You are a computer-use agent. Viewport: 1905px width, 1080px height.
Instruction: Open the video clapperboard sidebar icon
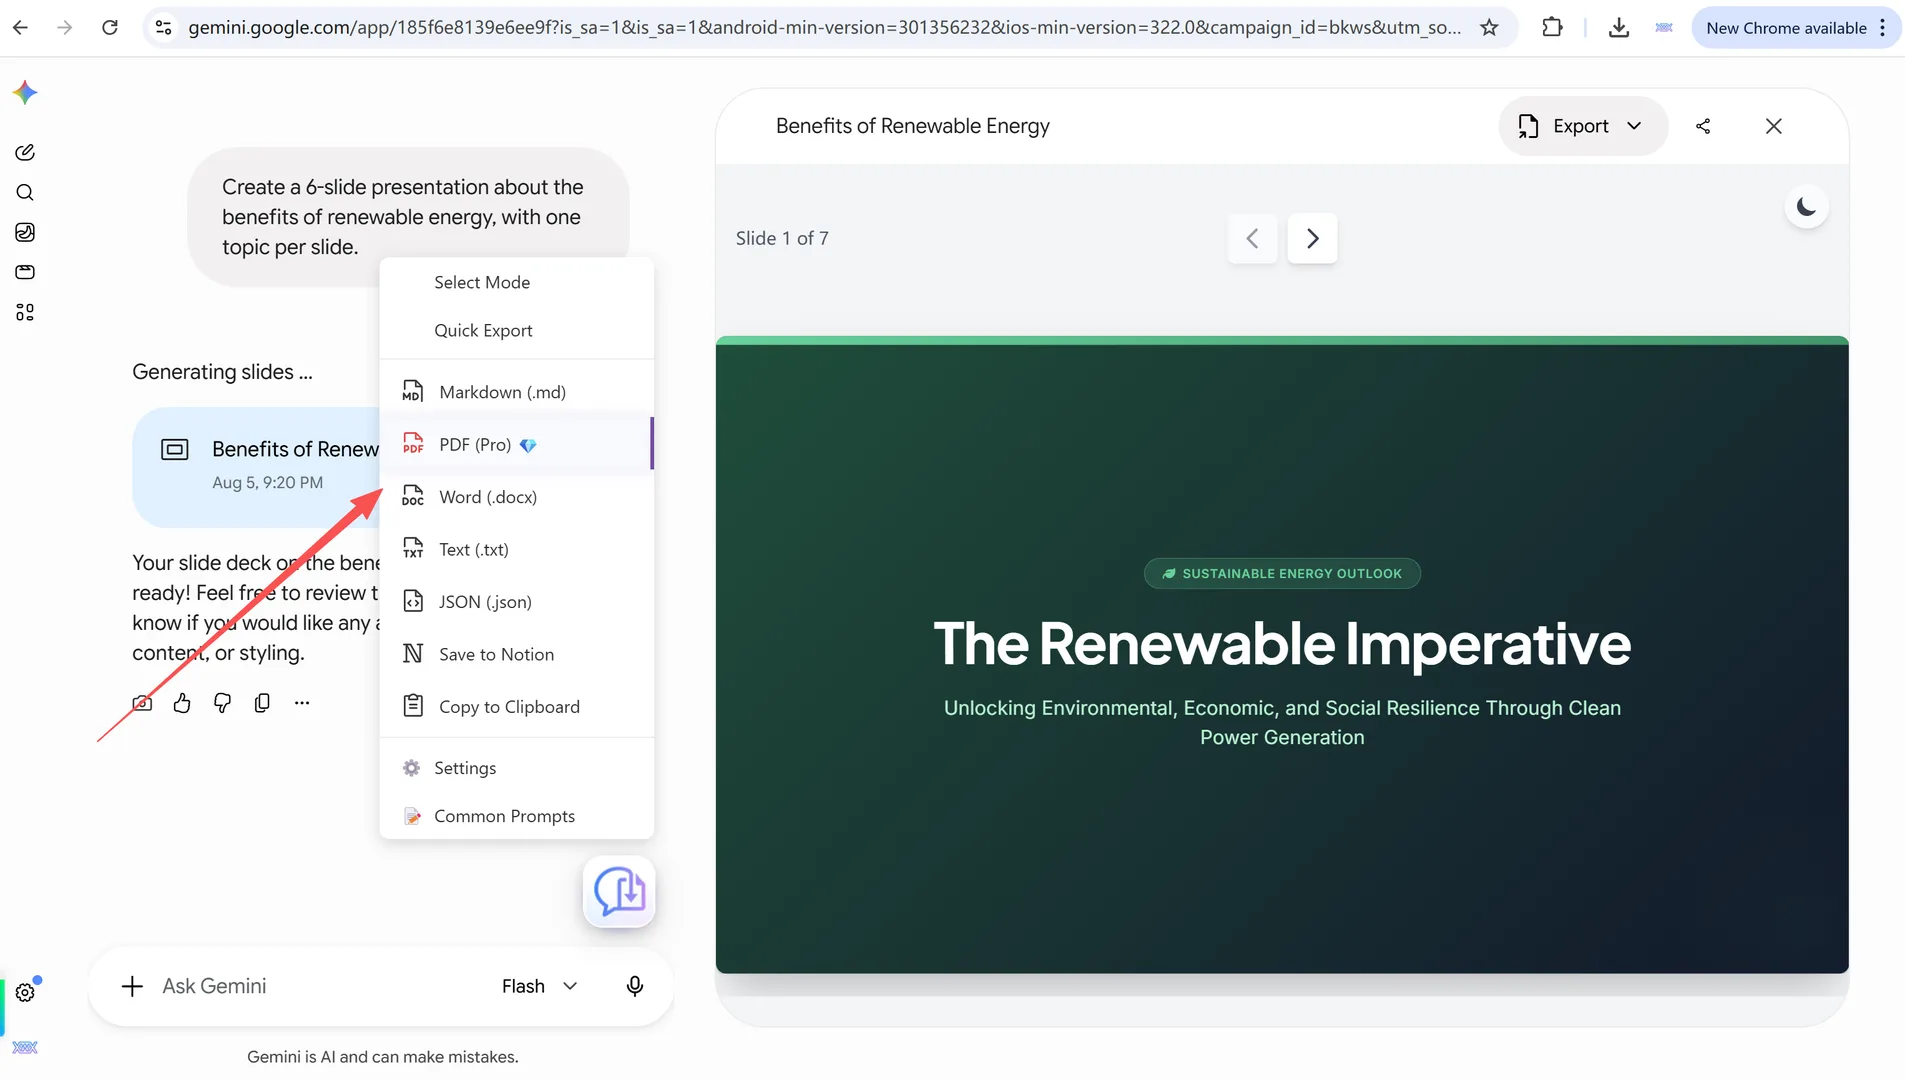25,272
